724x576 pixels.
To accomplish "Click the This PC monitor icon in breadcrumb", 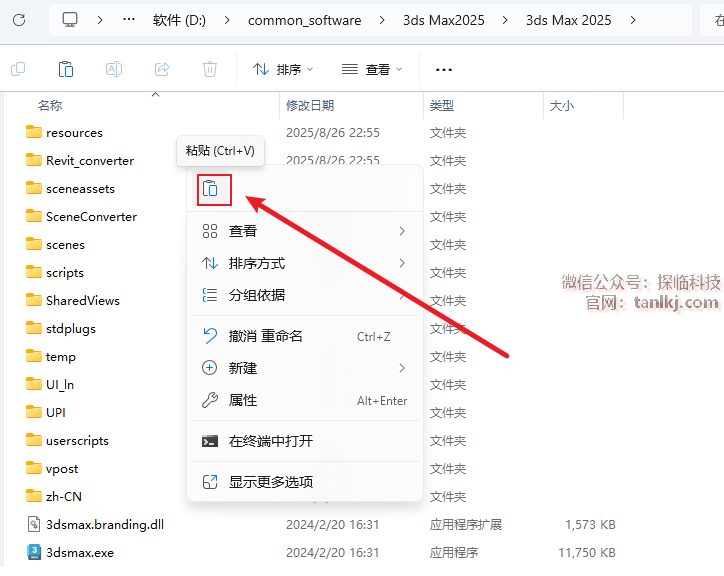I will (70, 20).
